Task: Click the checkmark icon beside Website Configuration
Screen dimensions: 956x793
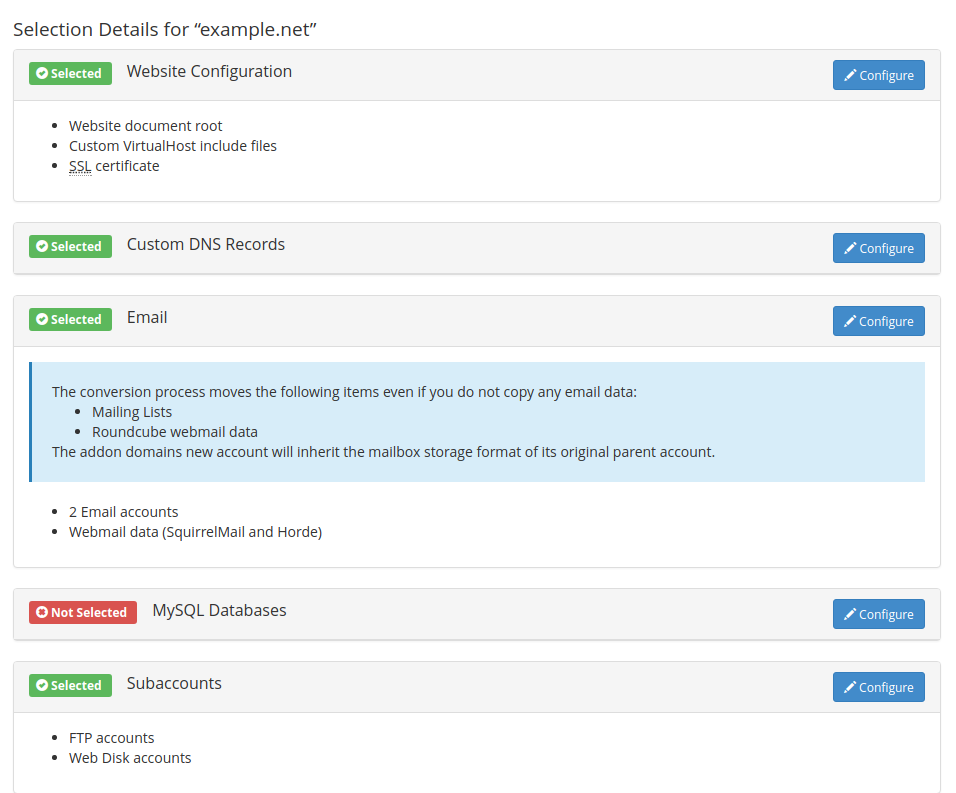Action: click(42, 73)
